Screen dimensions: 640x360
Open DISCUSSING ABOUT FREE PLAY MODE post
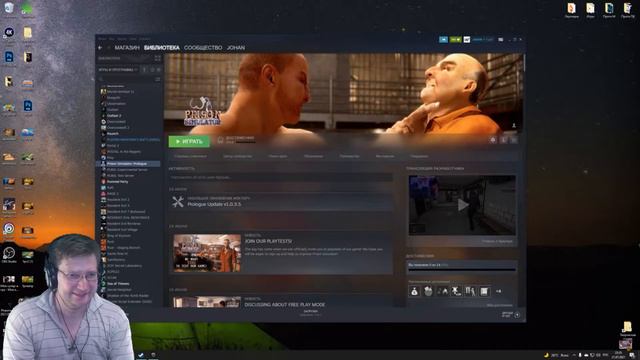click(285, 304)
